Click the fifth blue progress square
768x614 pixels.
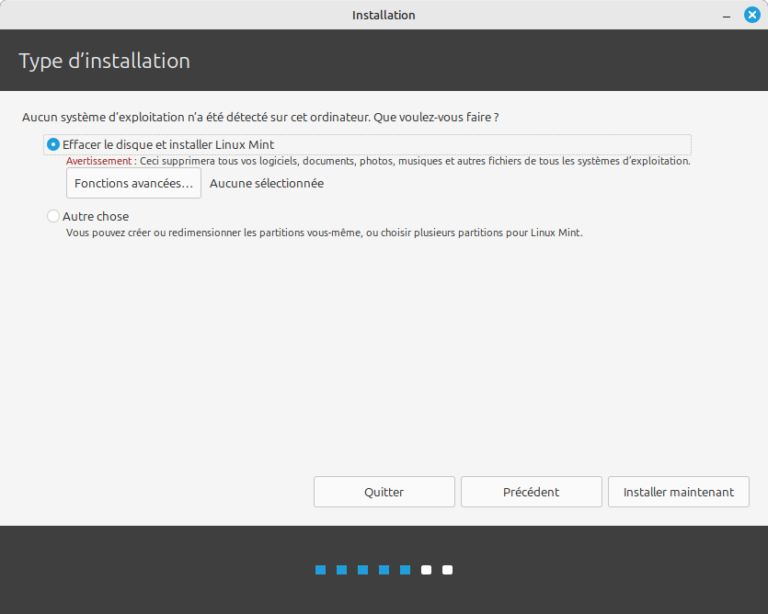405,570
